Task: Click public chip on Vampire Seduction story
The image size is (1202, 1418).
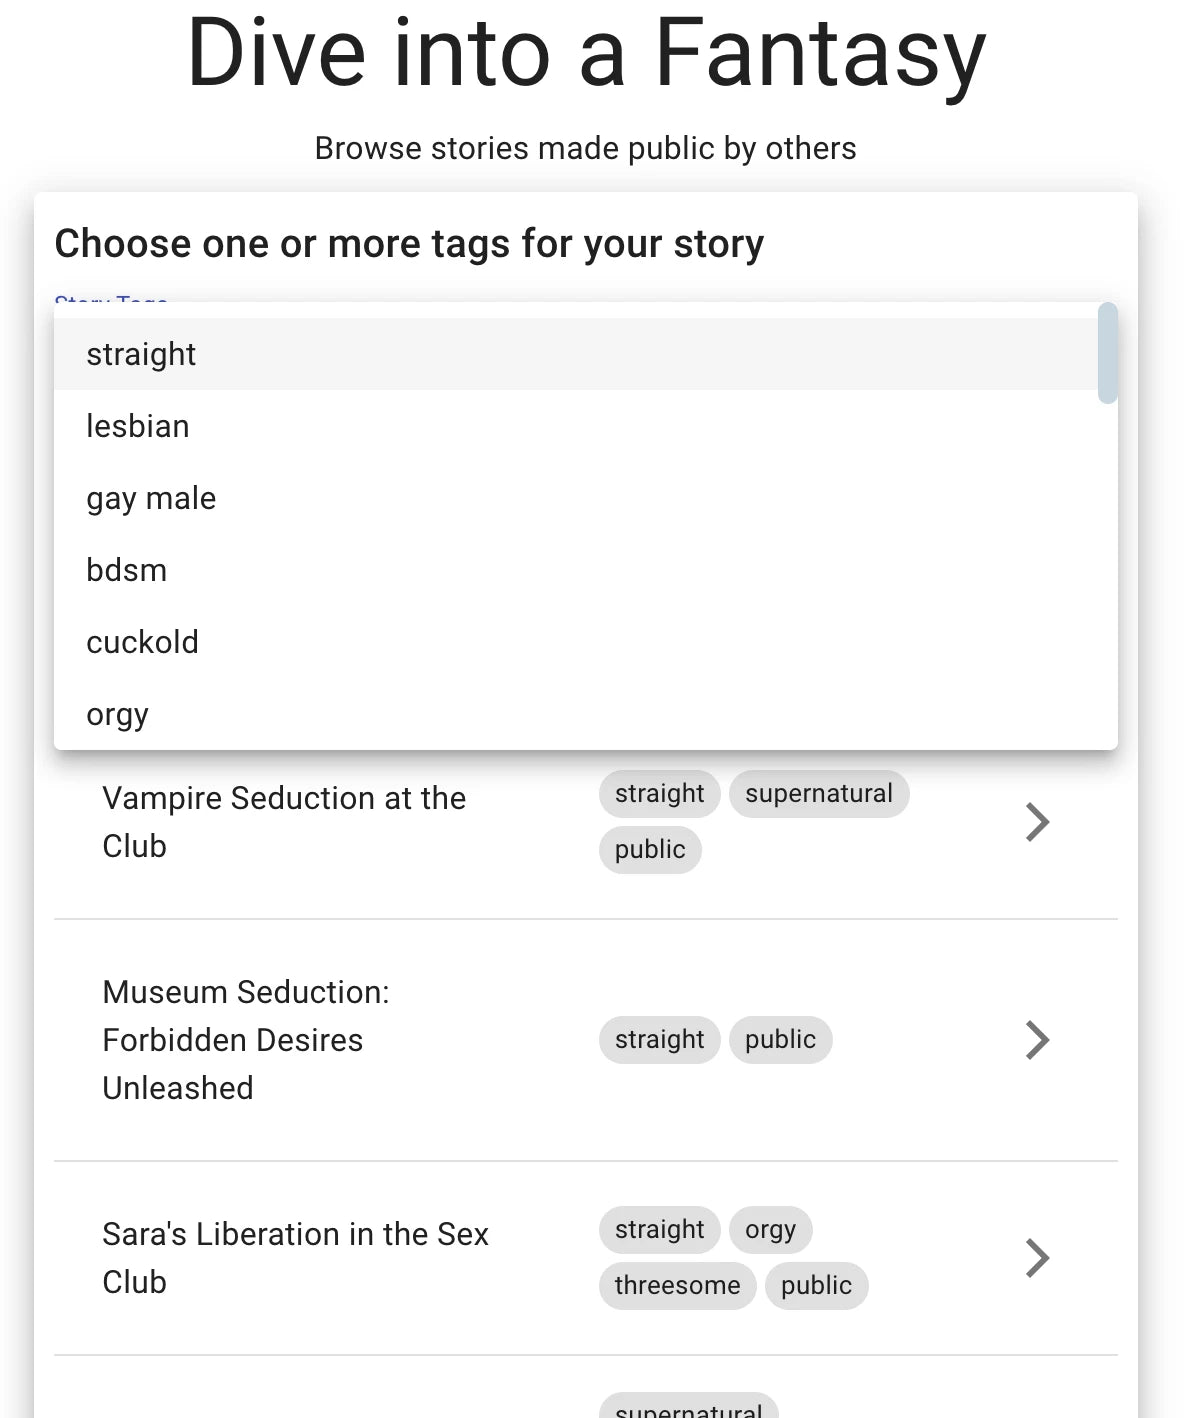Action: (x=650, y=850)
